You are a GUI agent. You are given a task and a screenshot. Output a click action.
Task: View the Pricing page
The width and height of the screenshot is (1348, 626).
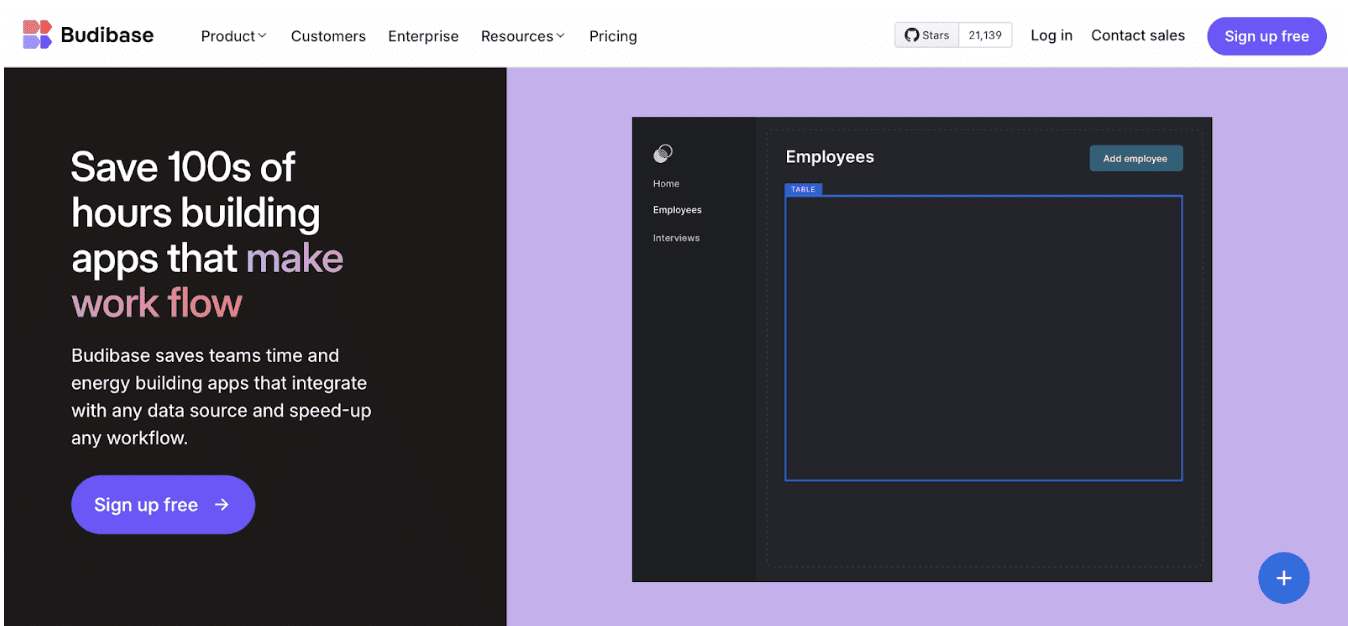[613, 36]
